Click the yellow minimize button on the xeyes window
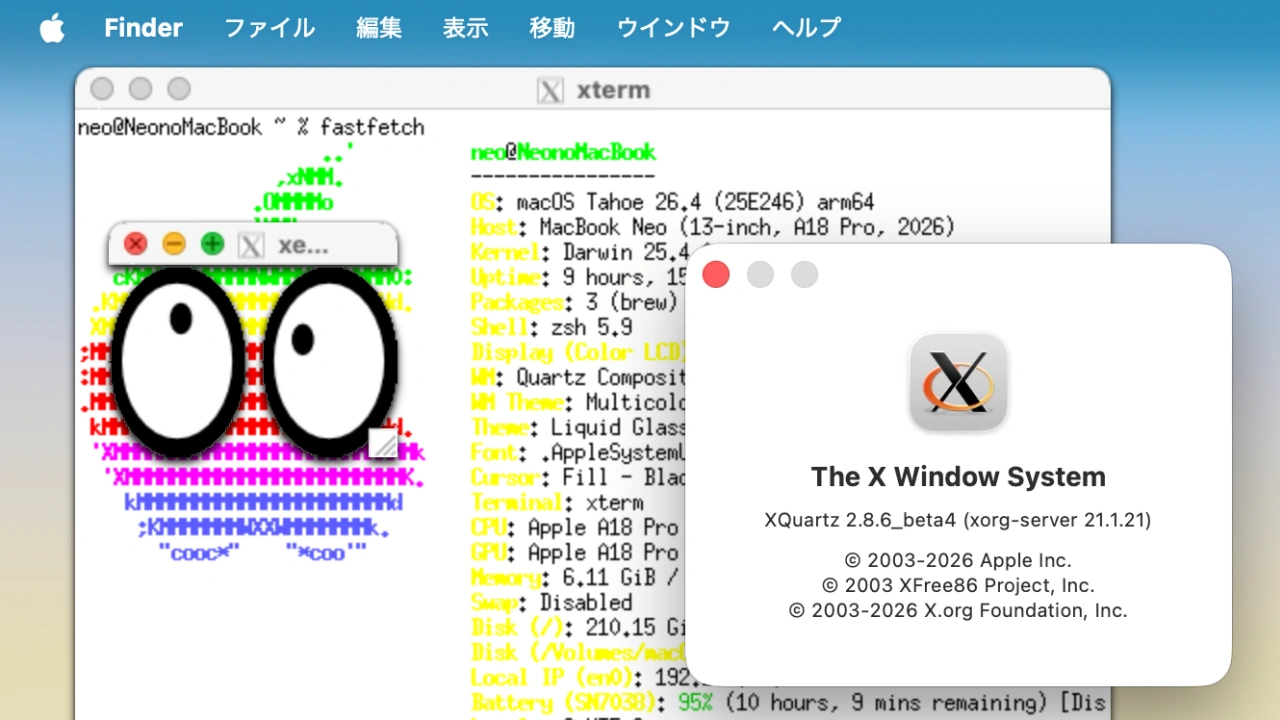This screenshot has width=1280, height=720. 173,243
